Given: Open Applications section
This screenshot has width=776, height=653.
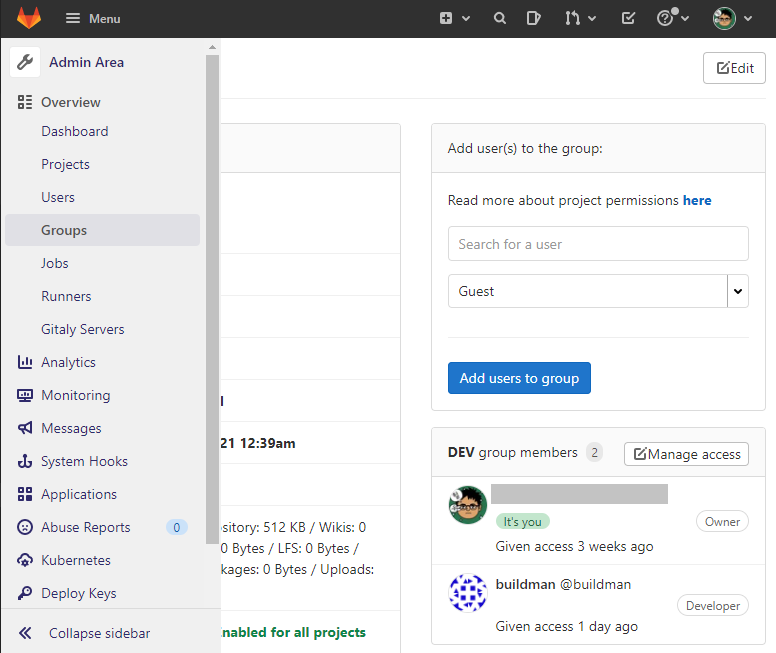Looking at the screenshot, I should tap(79, 494).
